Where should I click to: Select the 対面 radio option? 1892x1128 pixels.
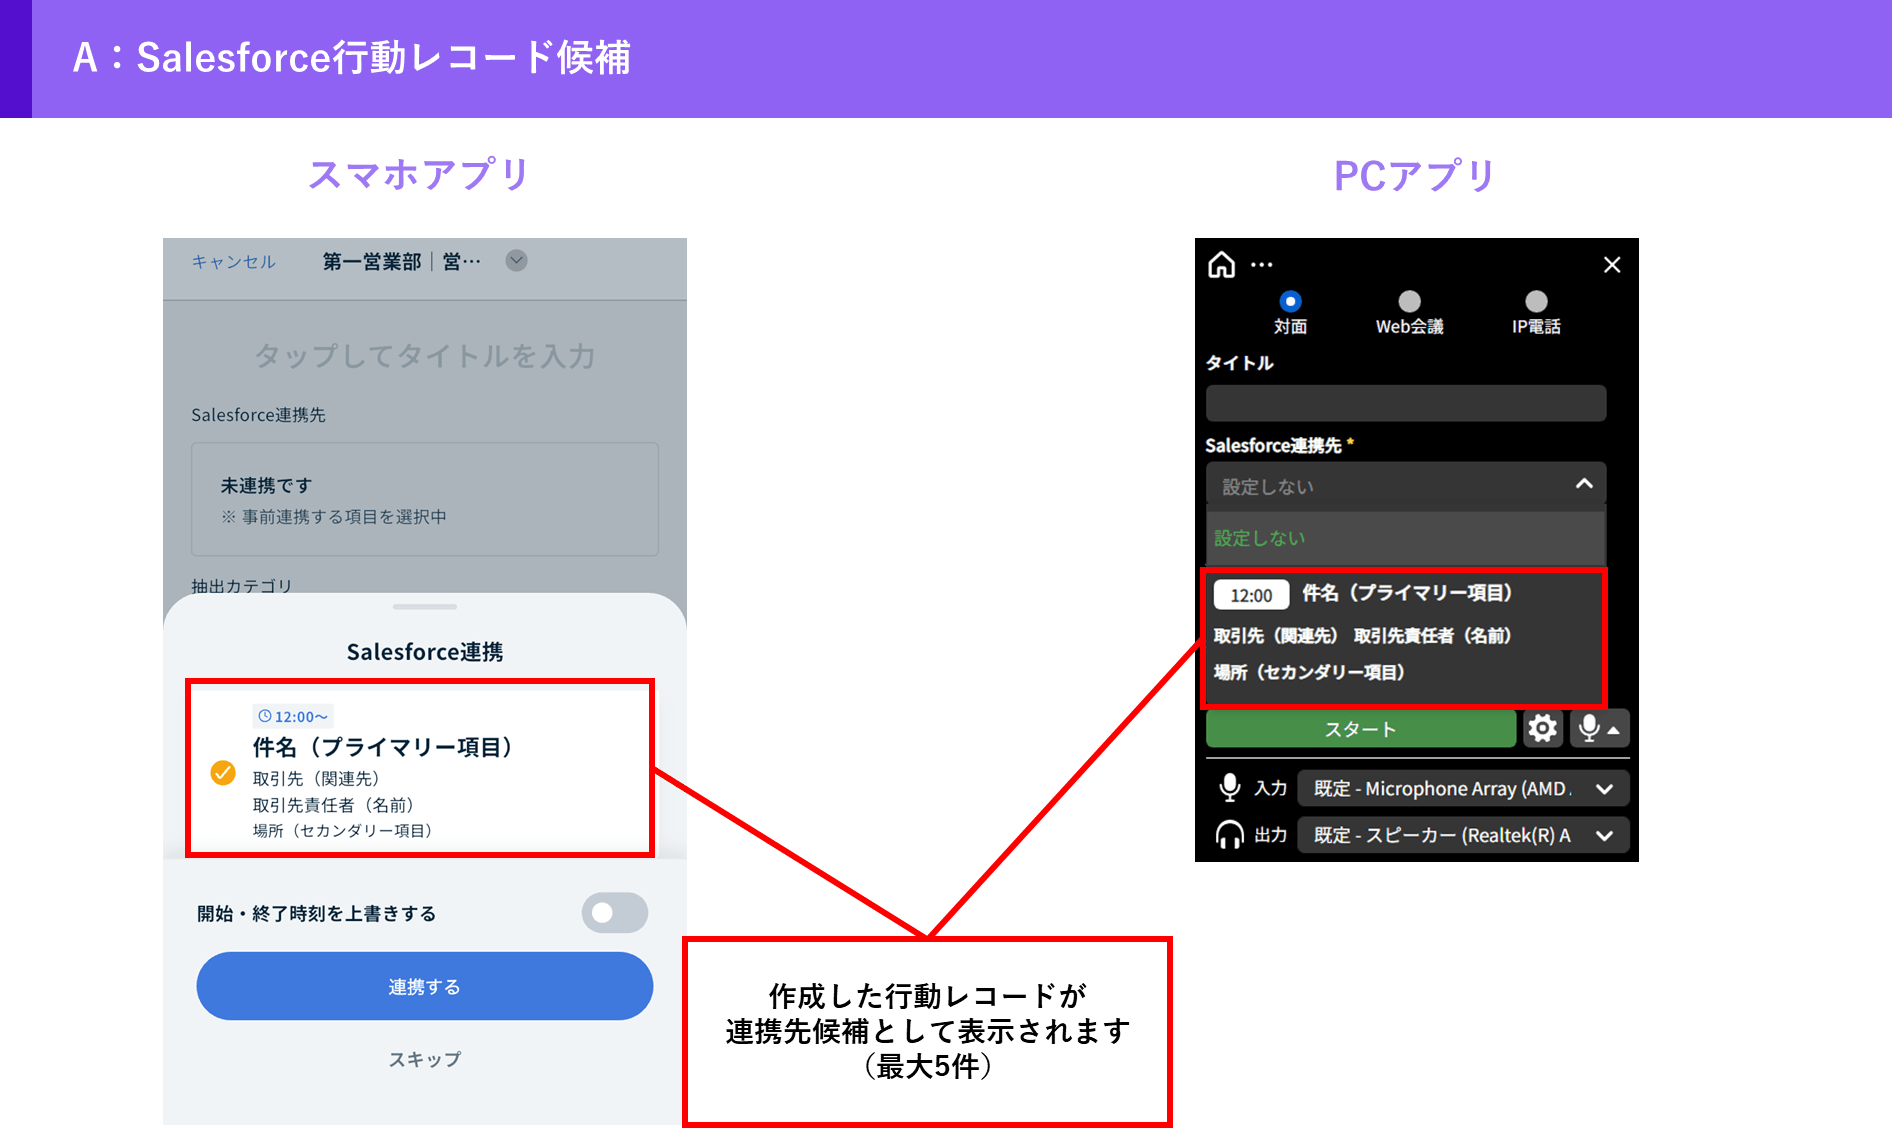1290,301
